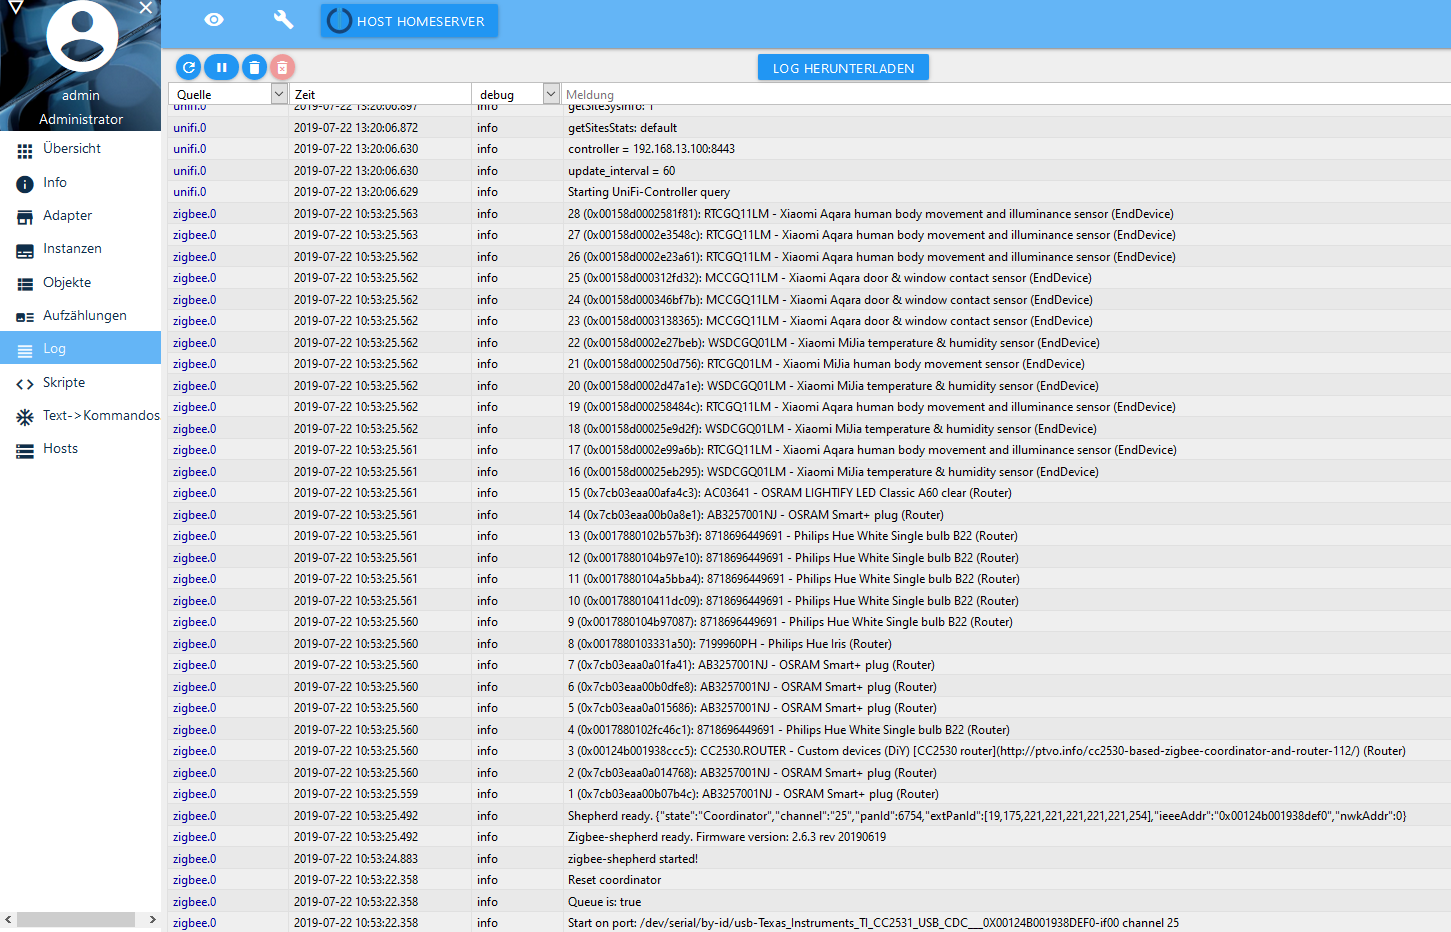
Task: Open the debug log level dropdown
Action: pos(551,93)
